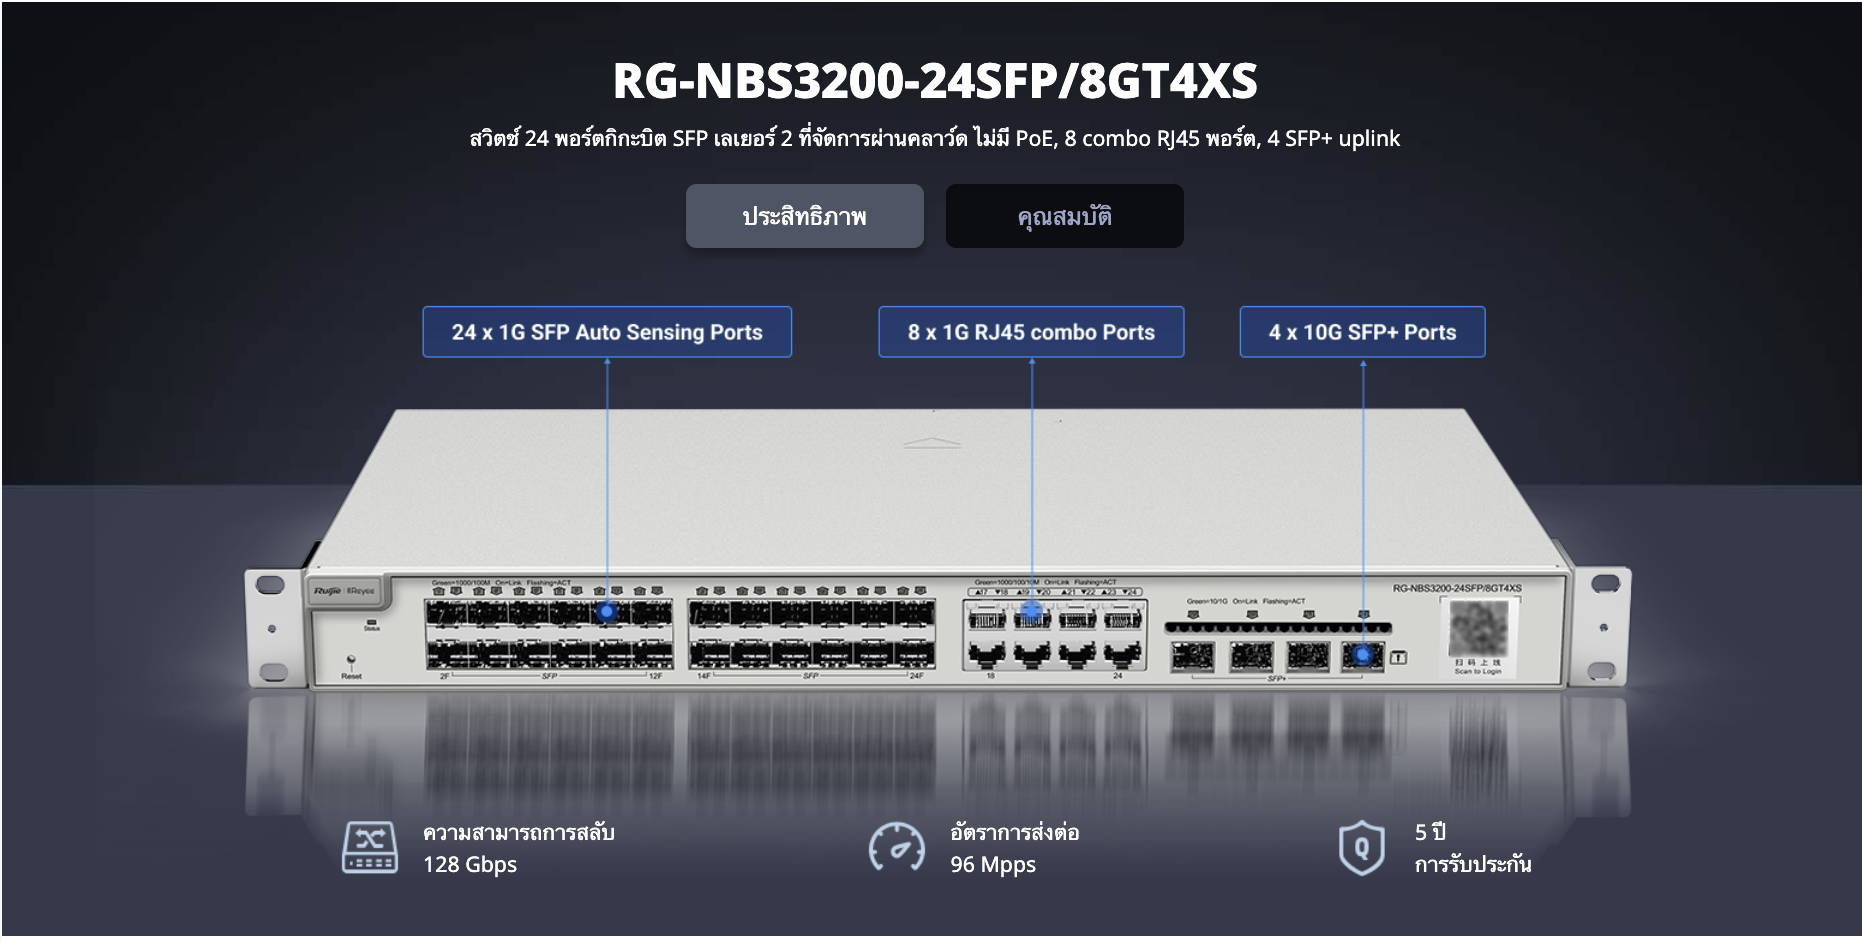Click the model name printed on the switch
This screenshot has width=1862, height=942.
point(1456,588)
